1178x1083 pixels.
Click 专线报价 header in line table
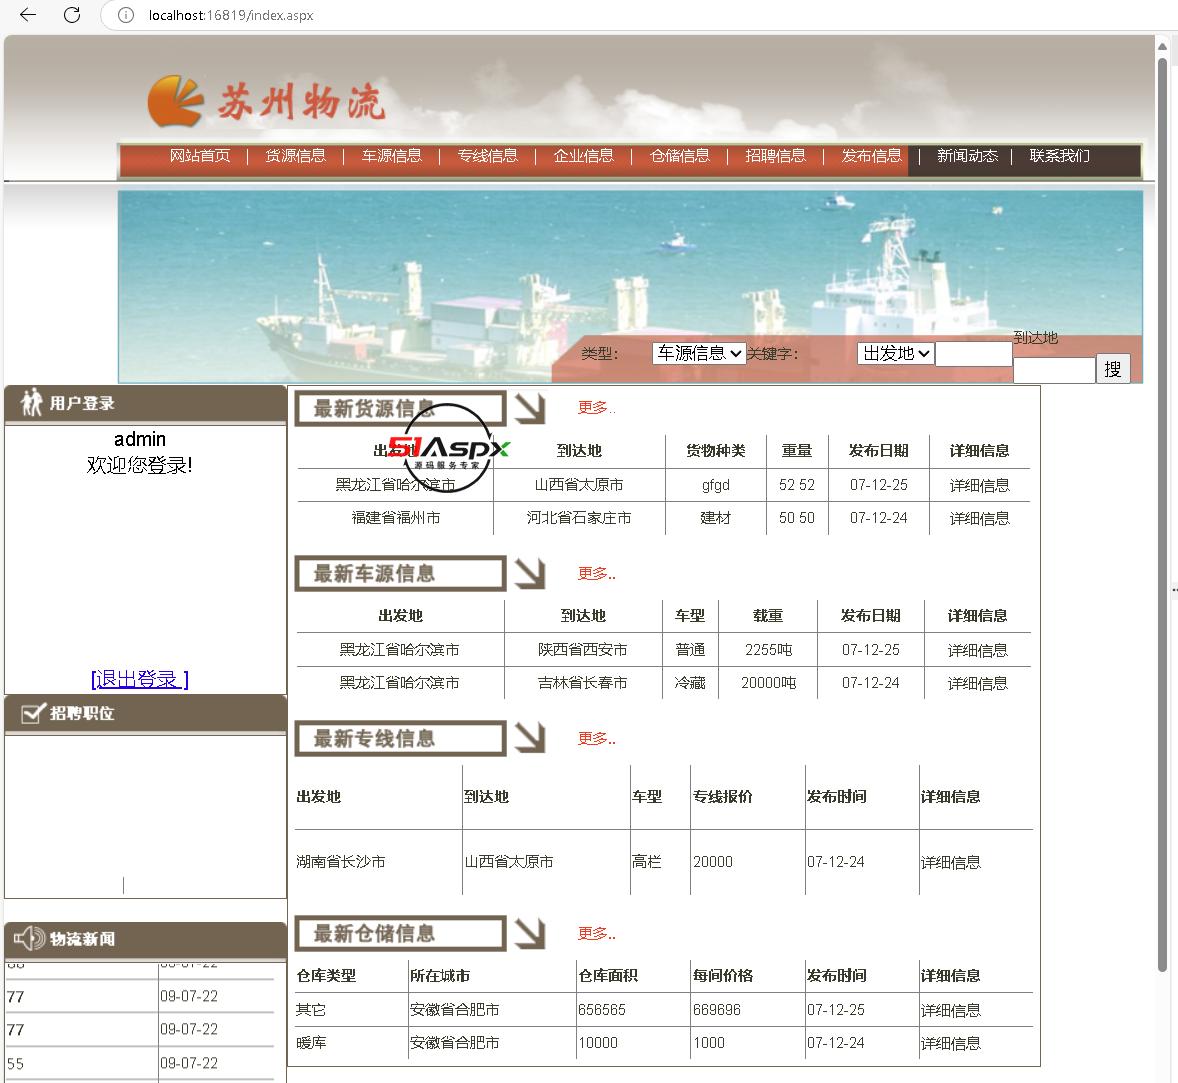pos(723,796)
